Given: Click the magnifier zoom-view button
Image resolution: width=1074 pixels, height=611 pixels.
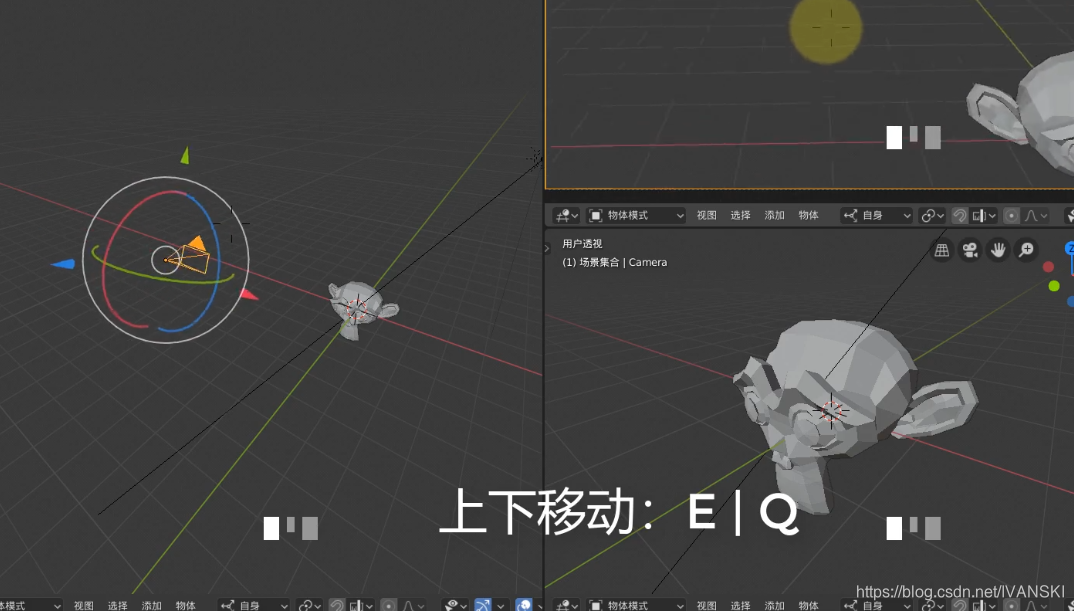Looking at the screenshot, I should 1026,250.
